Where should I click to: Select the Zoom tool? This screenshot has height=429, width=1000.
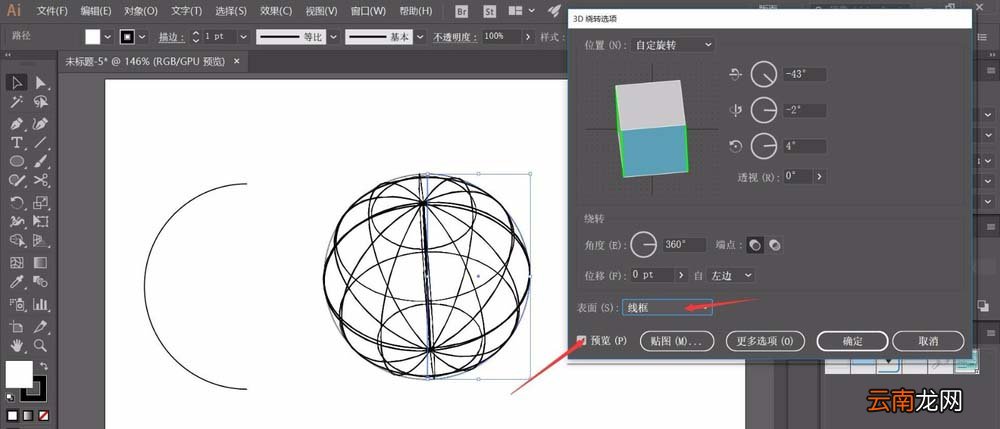41,345
